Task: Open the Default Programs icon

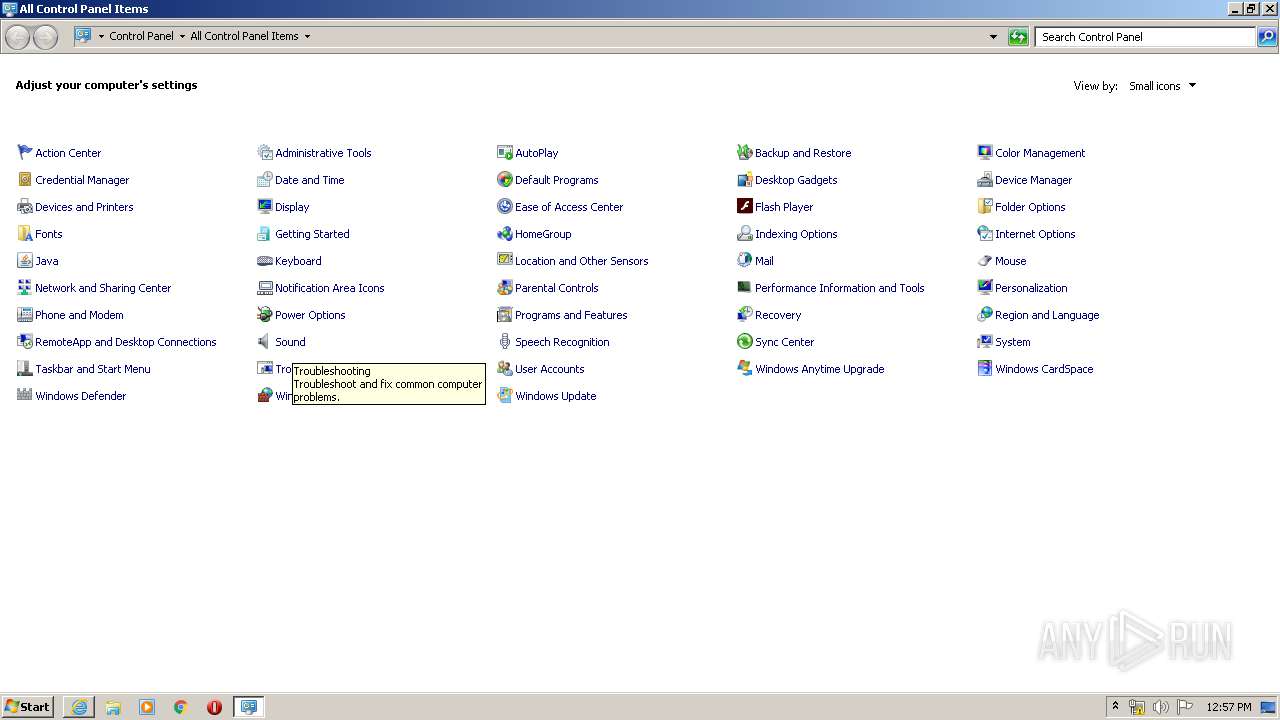Action: 505,180
